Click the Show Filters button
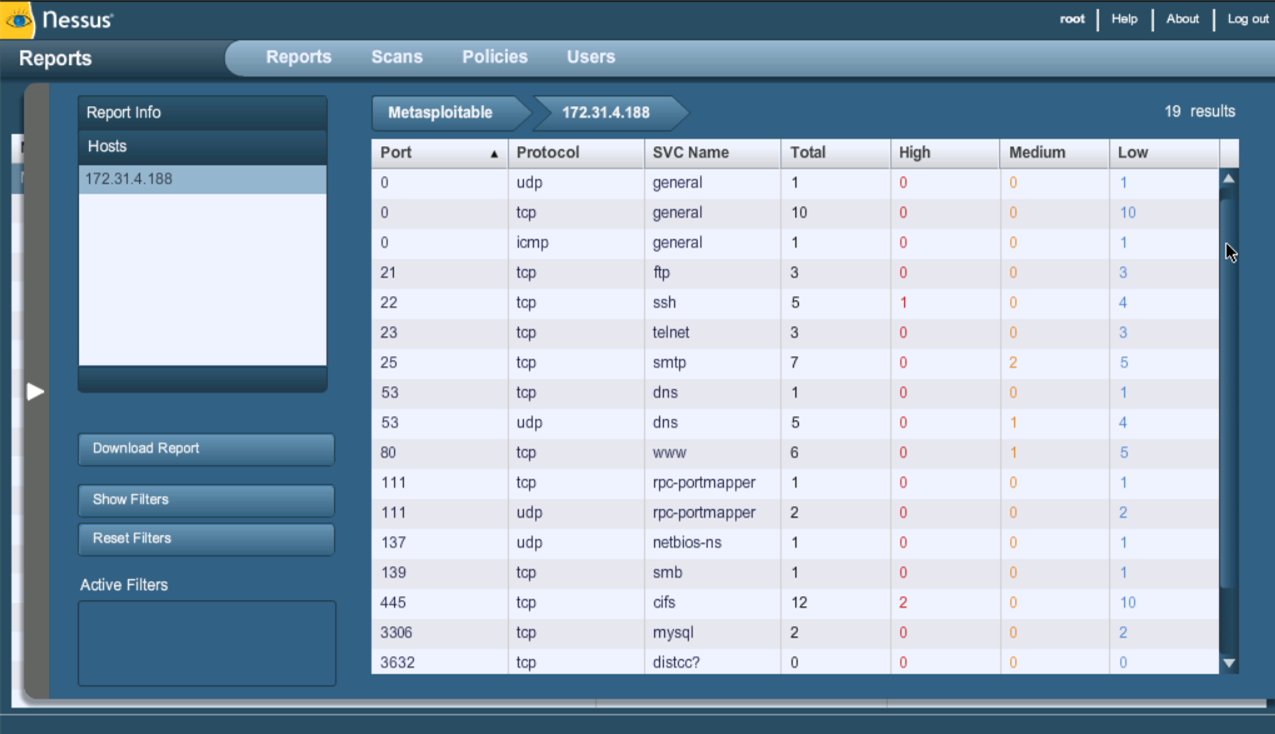The height and width of the screenshot is (734, 1275). click(x=206, y=500)
